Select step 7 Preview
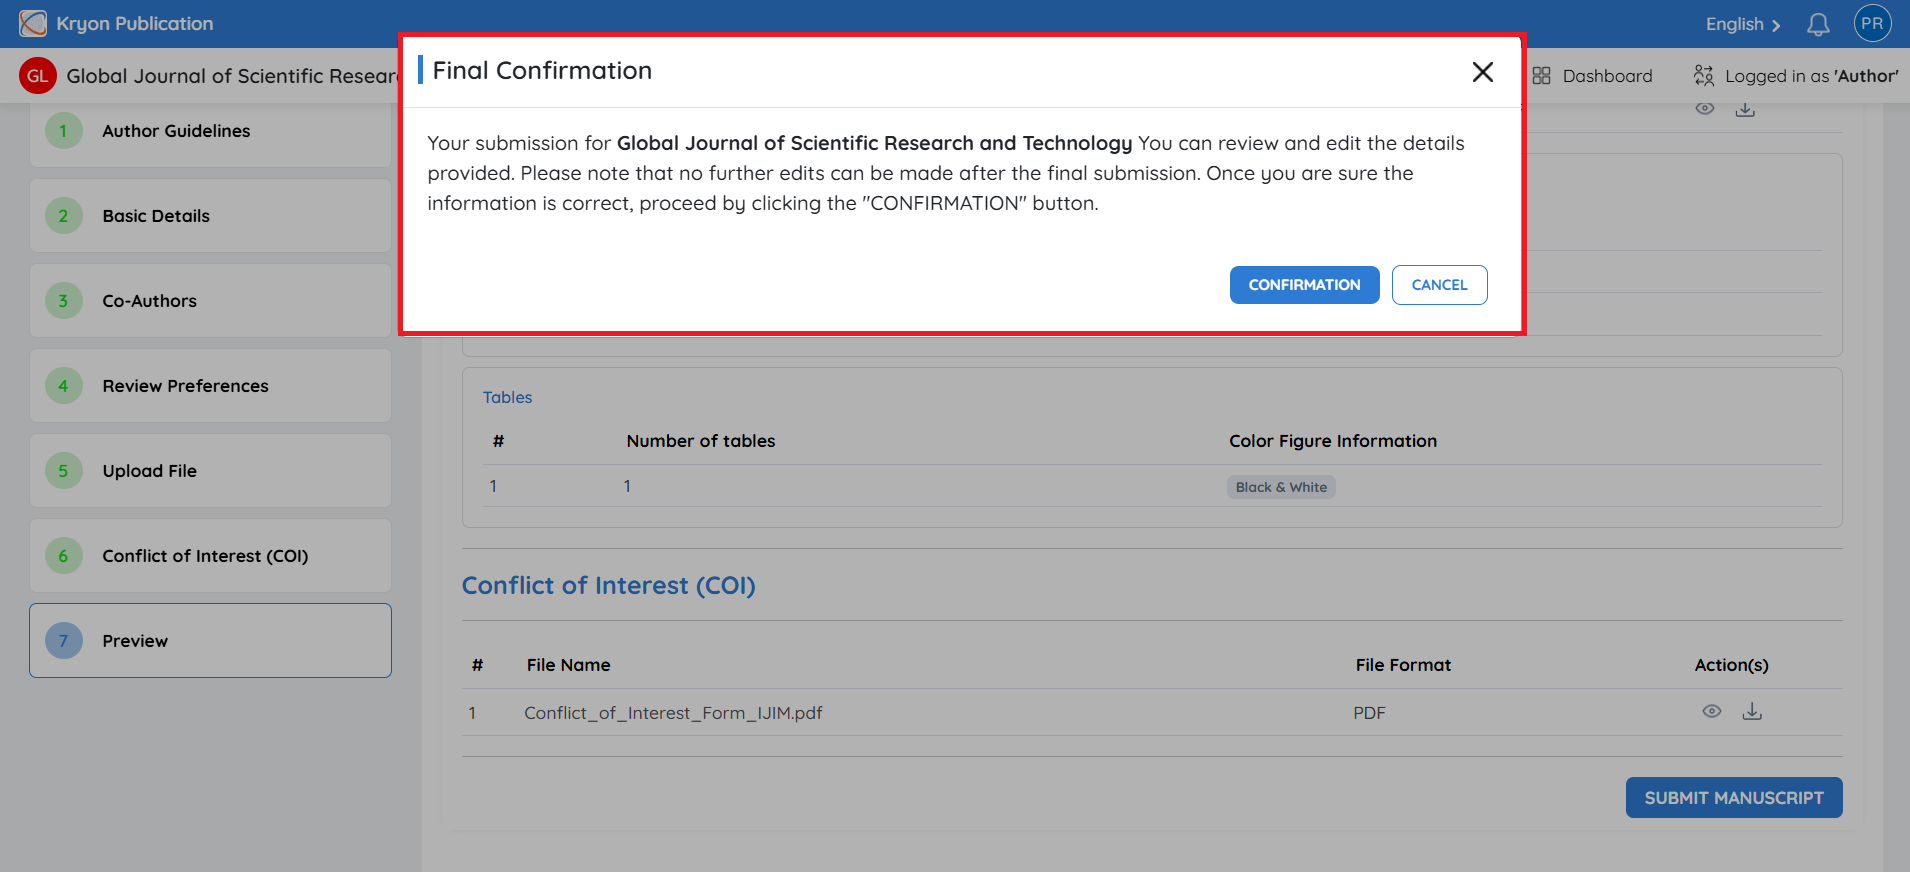Viewport: 1910px width, 872px height. (x=210, y=641)
